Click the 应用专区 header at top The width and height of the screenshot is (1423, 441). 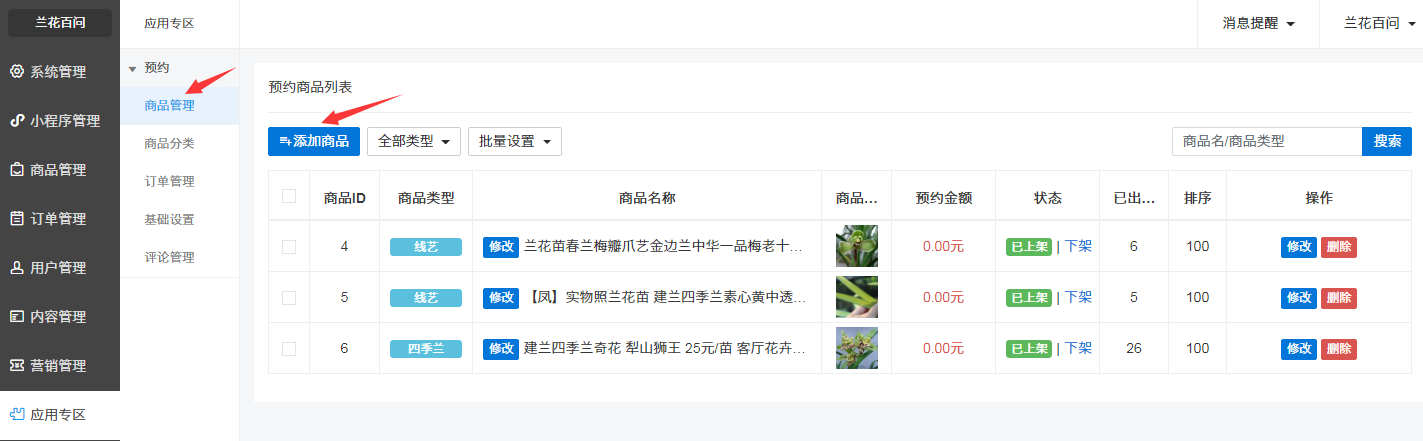(x=168, y=23)
